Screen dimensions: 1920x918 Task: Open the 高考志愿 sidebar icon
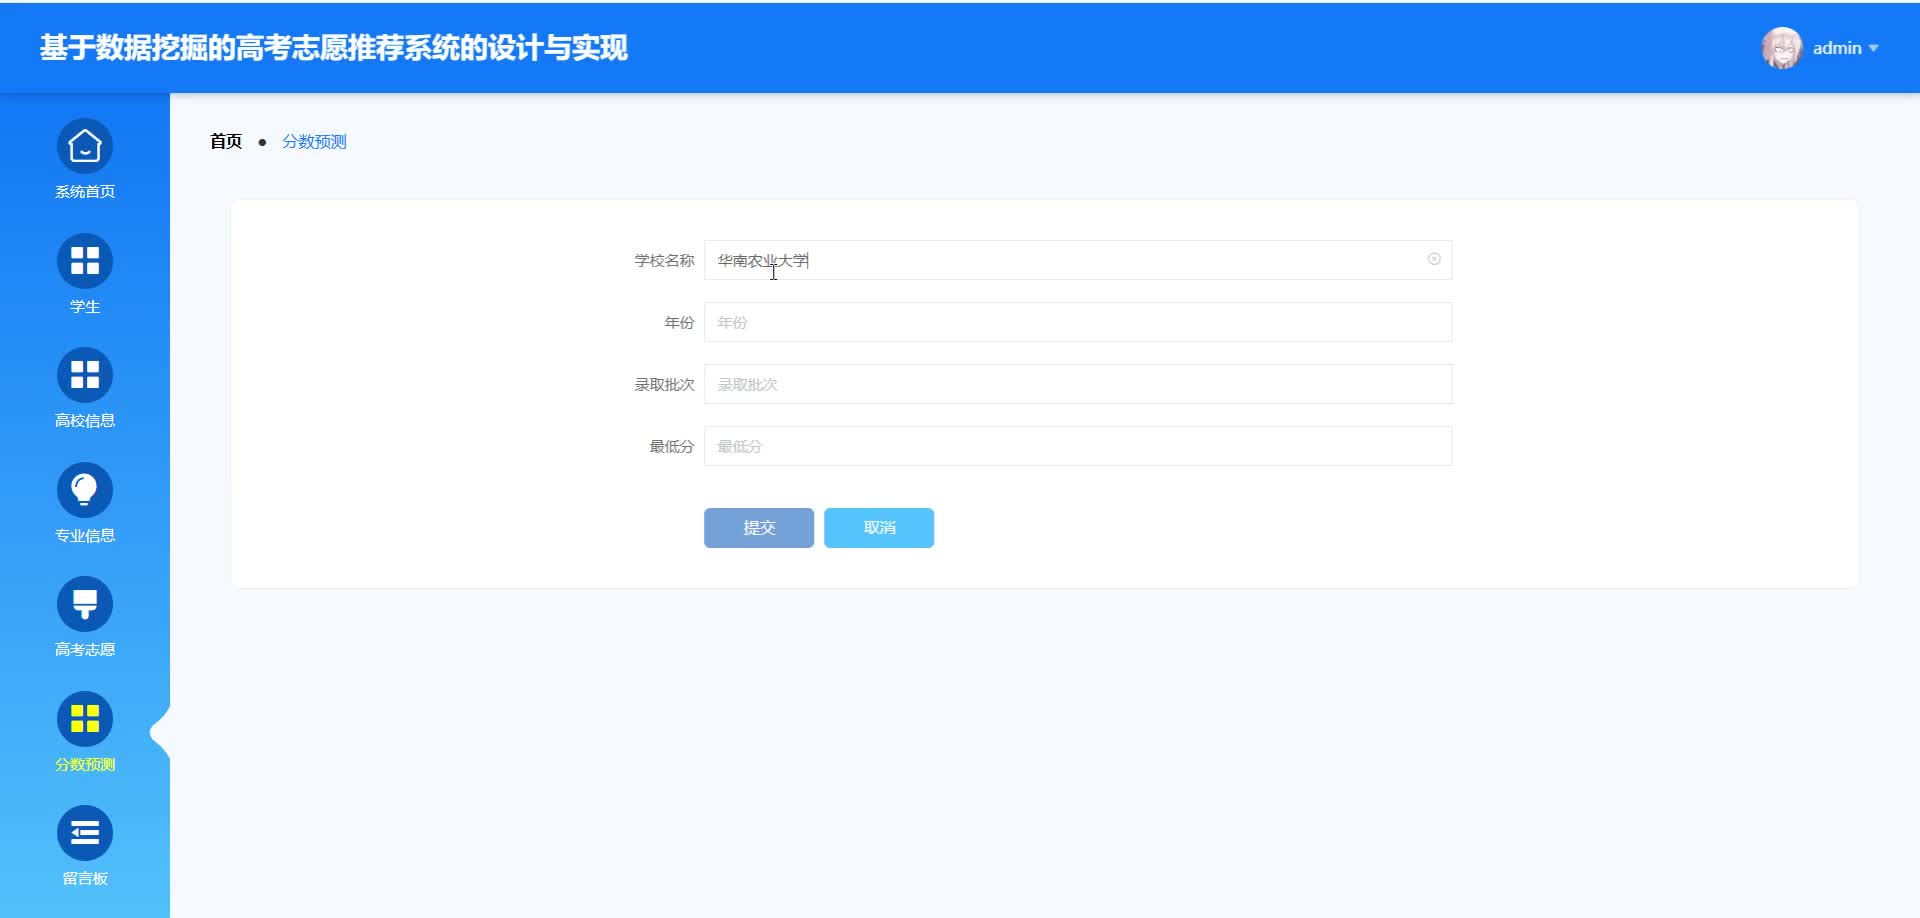tap(84, 603)
